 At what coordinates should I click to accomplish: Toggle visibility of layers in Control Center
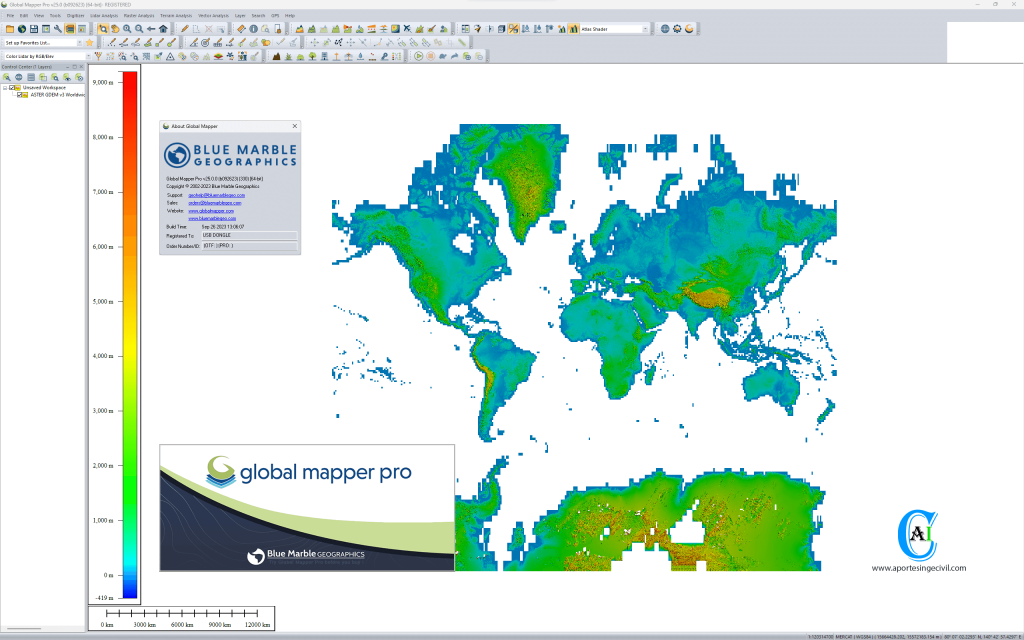[x=68, y=78]
